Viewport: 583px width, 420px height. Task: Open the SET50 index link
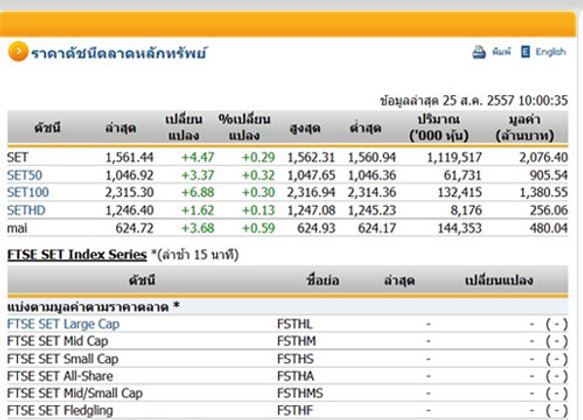(x=25, y=175)
